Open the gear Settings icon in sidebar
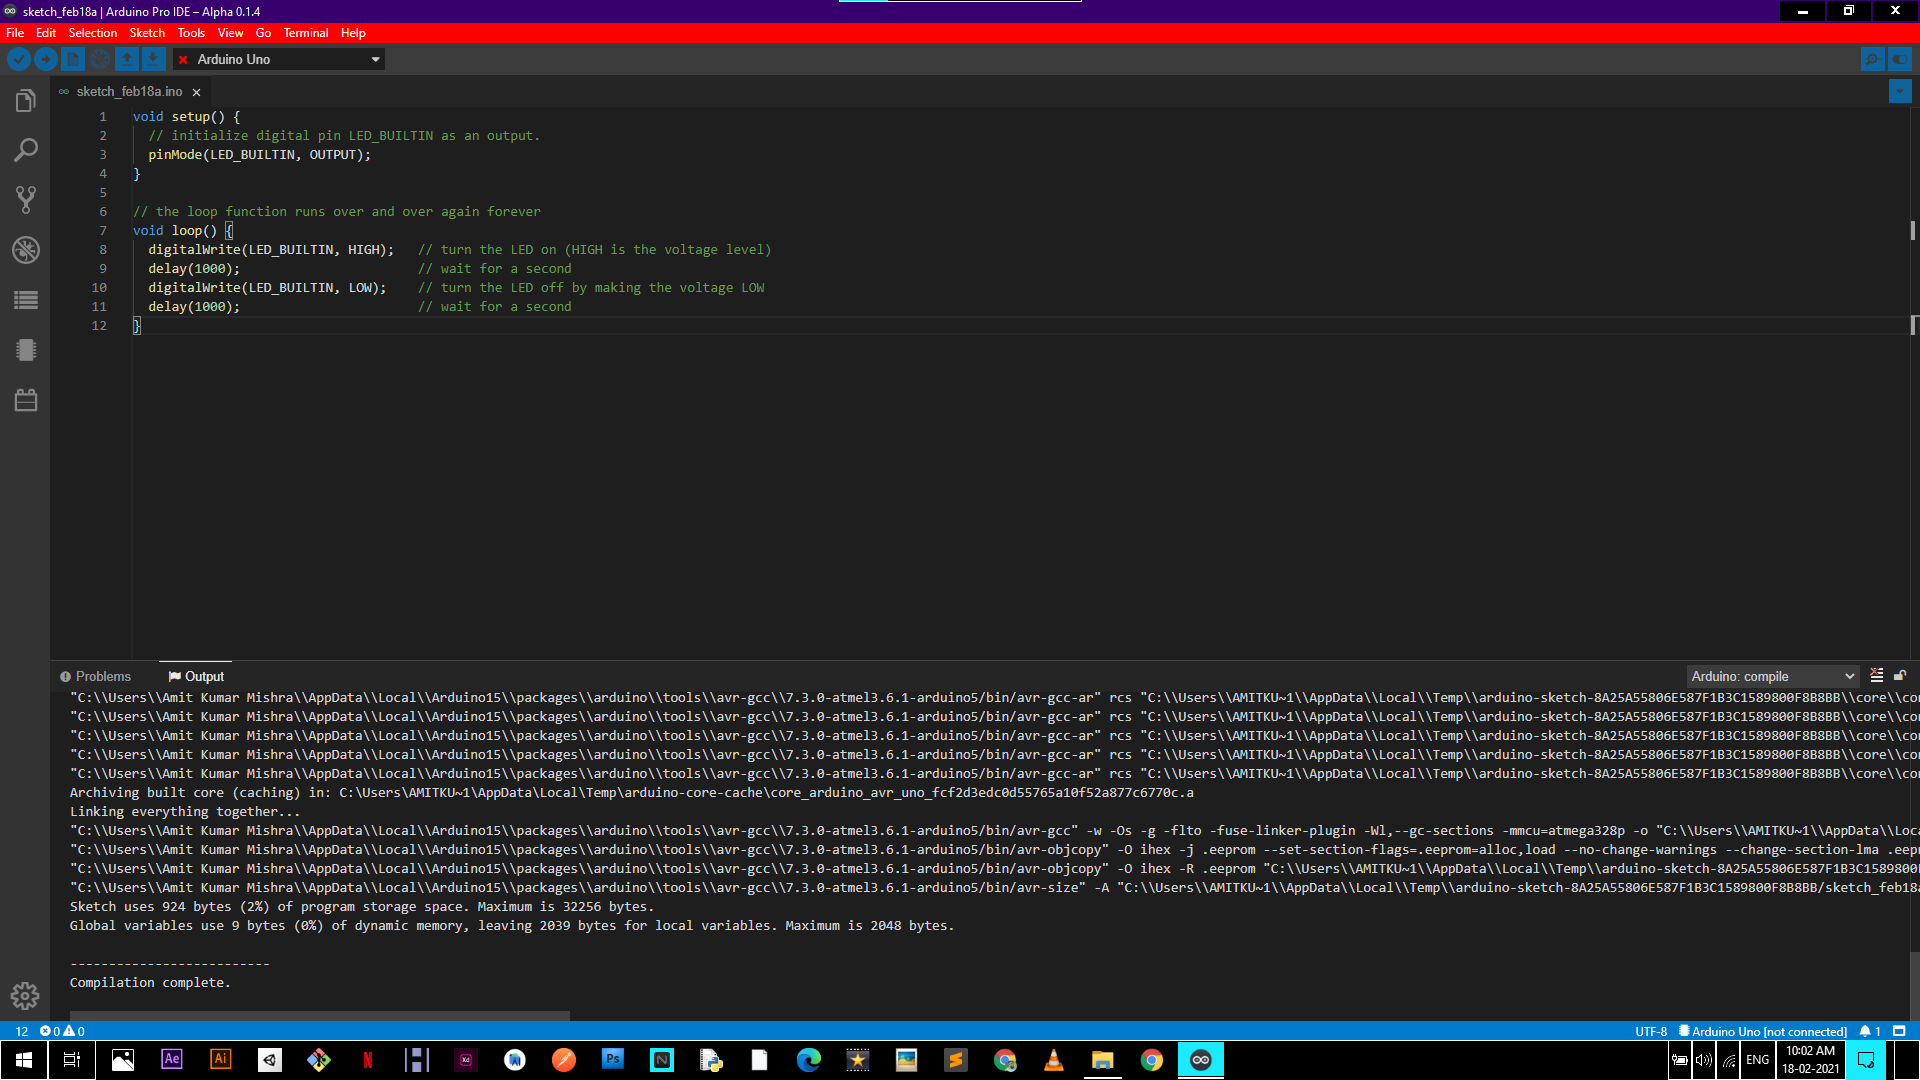This screenshot has height=1080, width=1920. click(25, 996)
